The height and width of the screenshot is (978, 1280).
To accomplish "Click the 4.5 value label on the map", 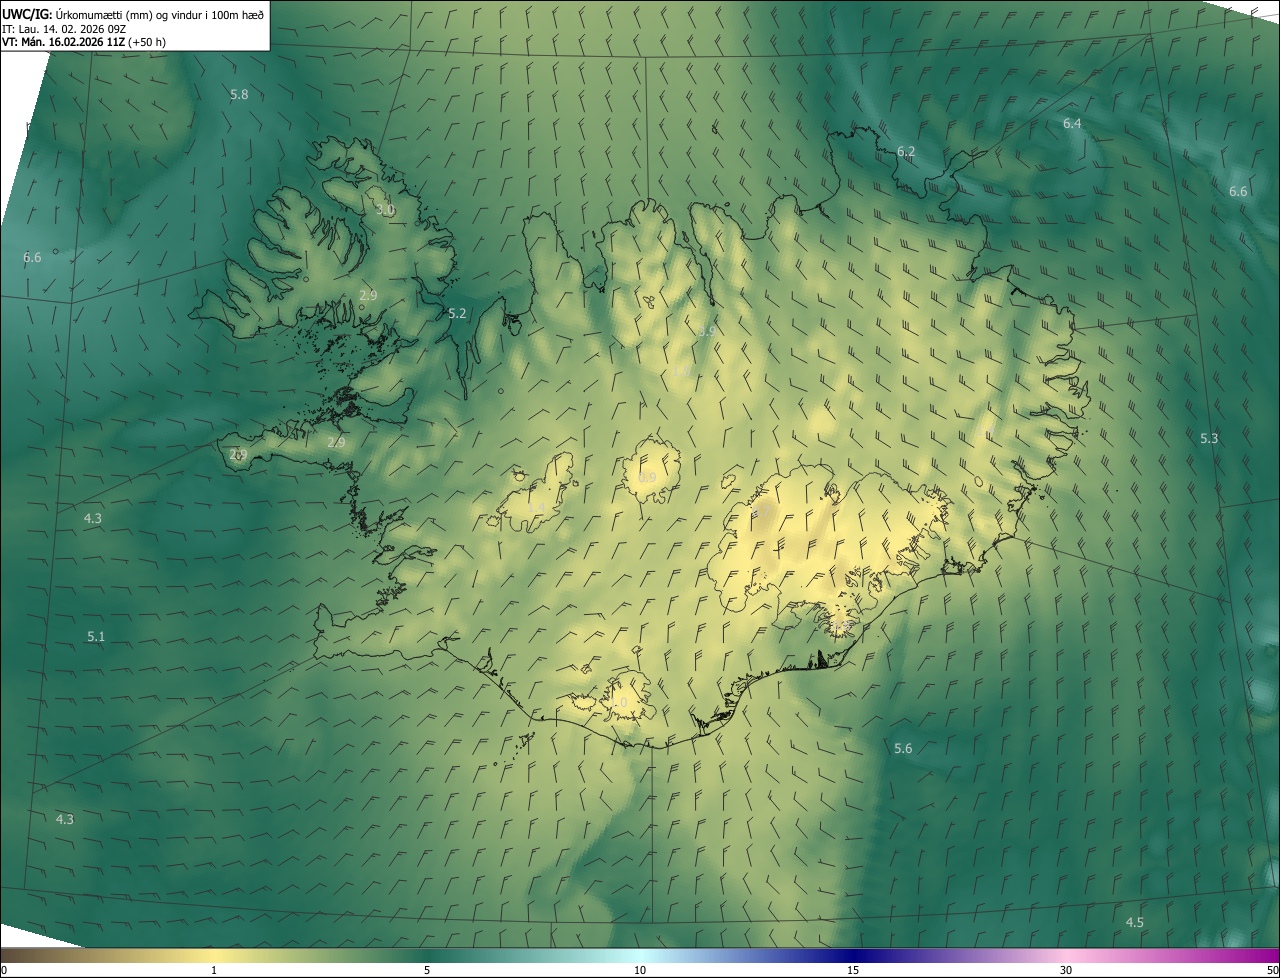I will point(1134,922).
